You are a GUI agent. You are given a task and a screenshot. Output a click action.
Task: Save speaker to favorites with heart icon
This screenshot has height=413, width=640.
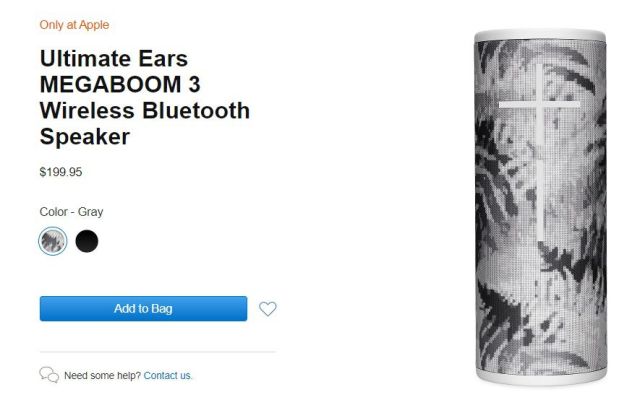pyautogui.click(x=268, y=309)
